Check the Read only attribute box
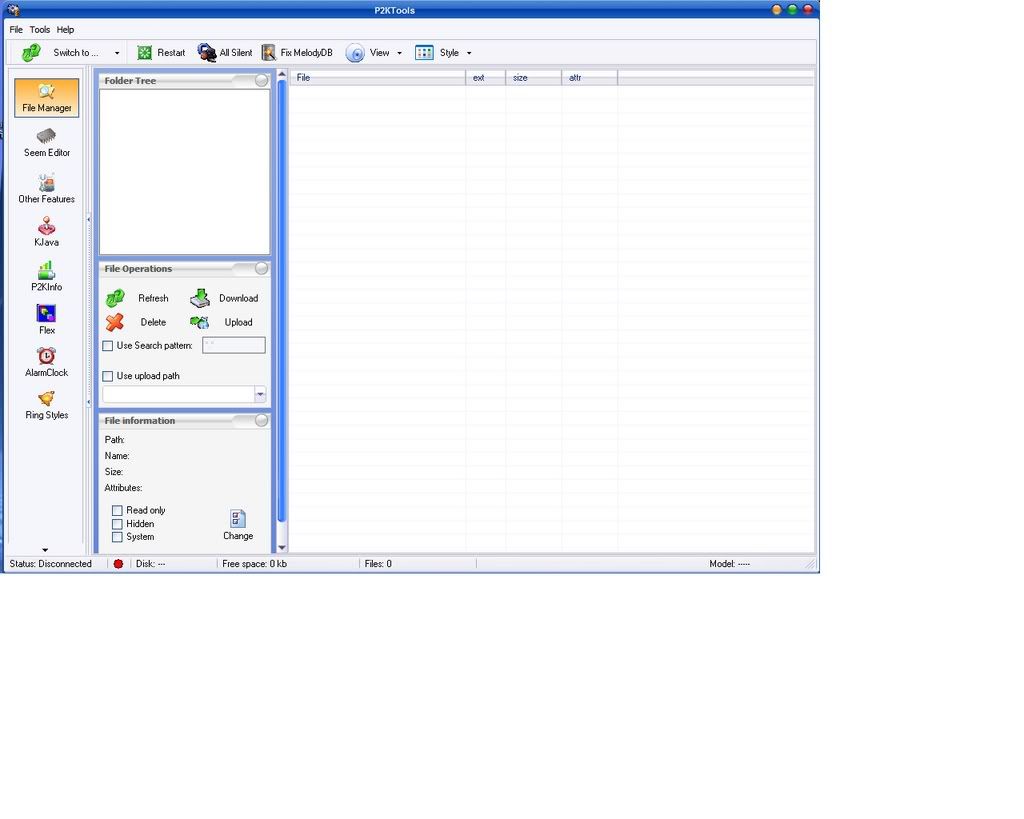 117,511
